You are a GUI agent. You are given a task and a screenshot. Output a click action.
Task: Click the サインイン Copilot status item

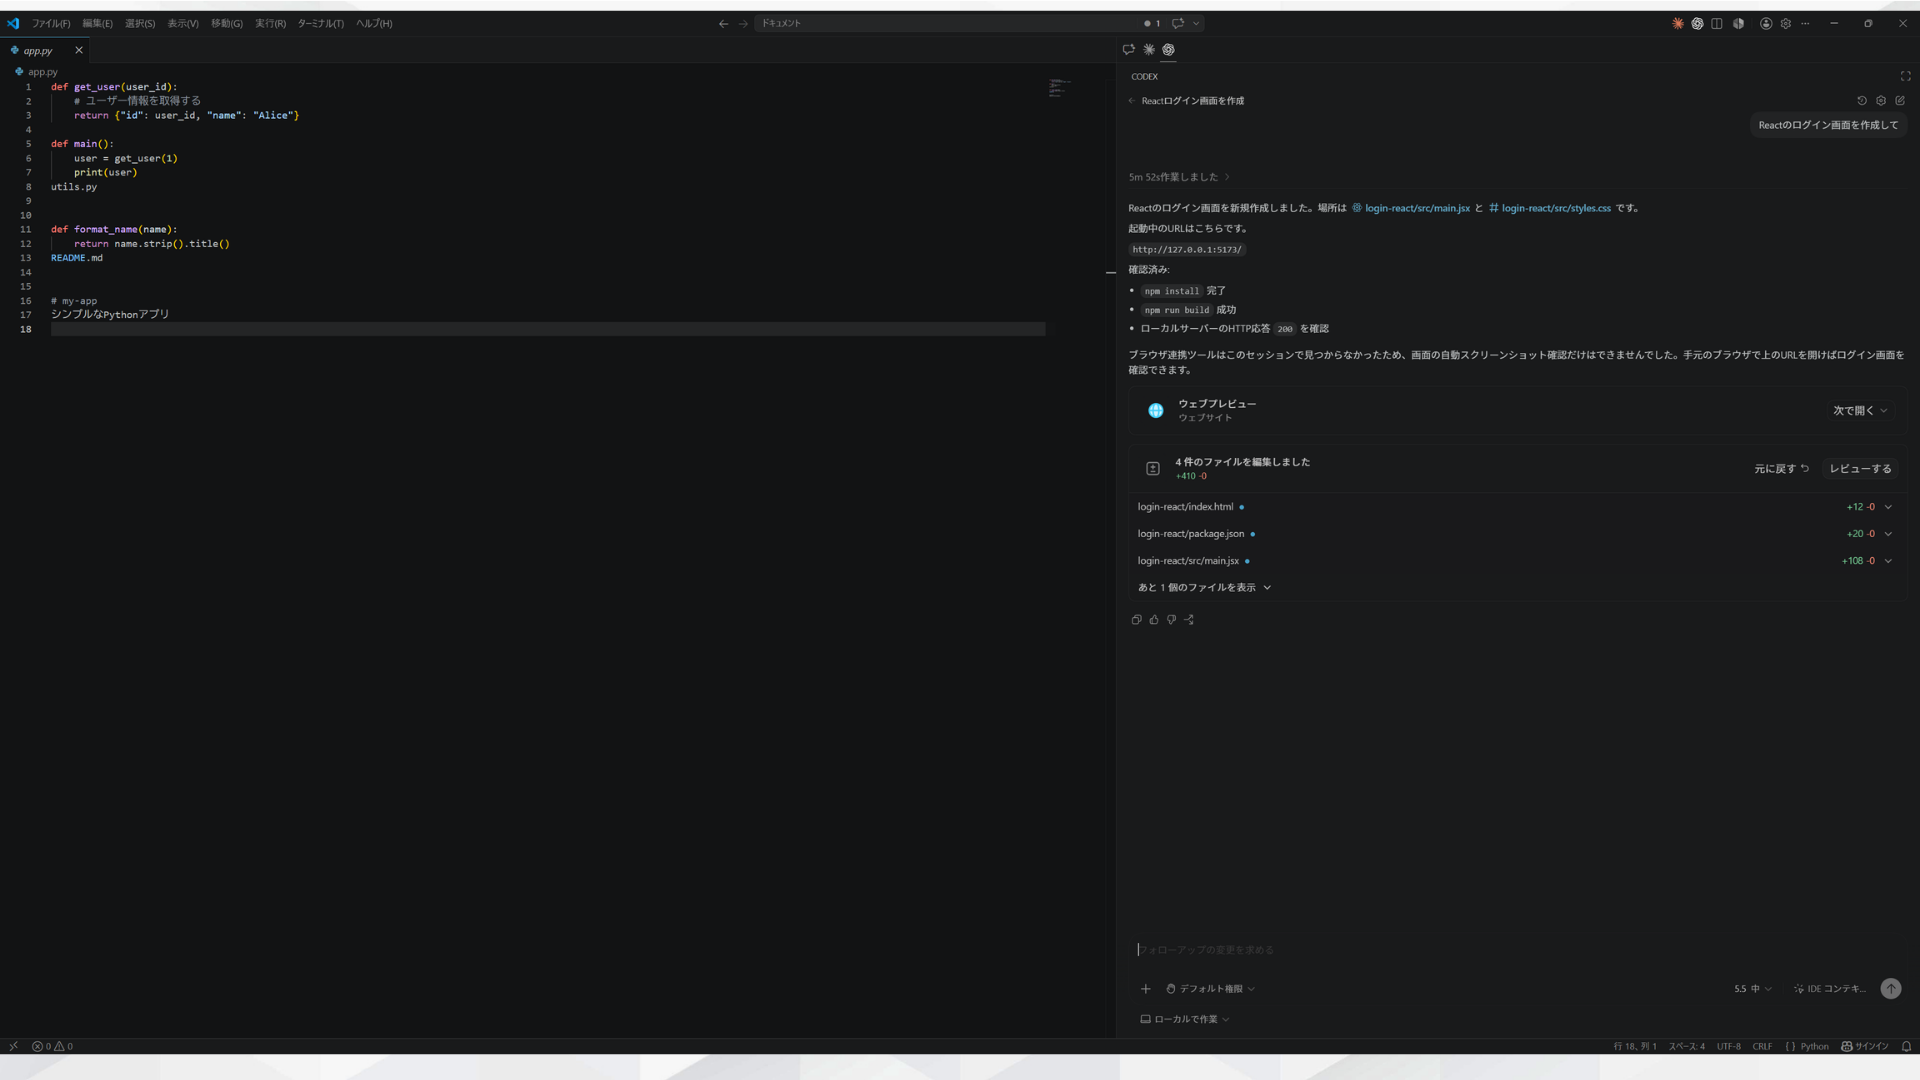coord(1865,1046)
